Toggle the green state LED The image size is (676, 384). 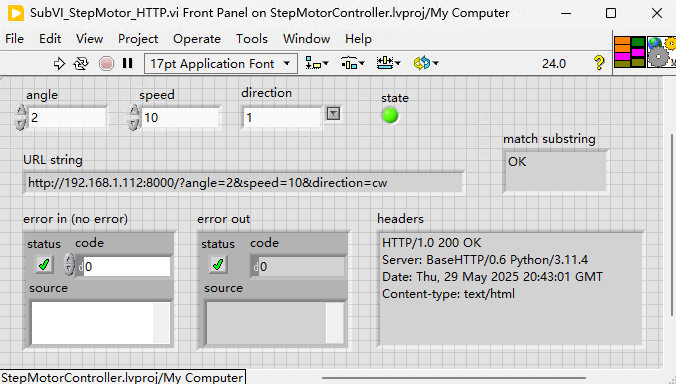pos(390,116)
